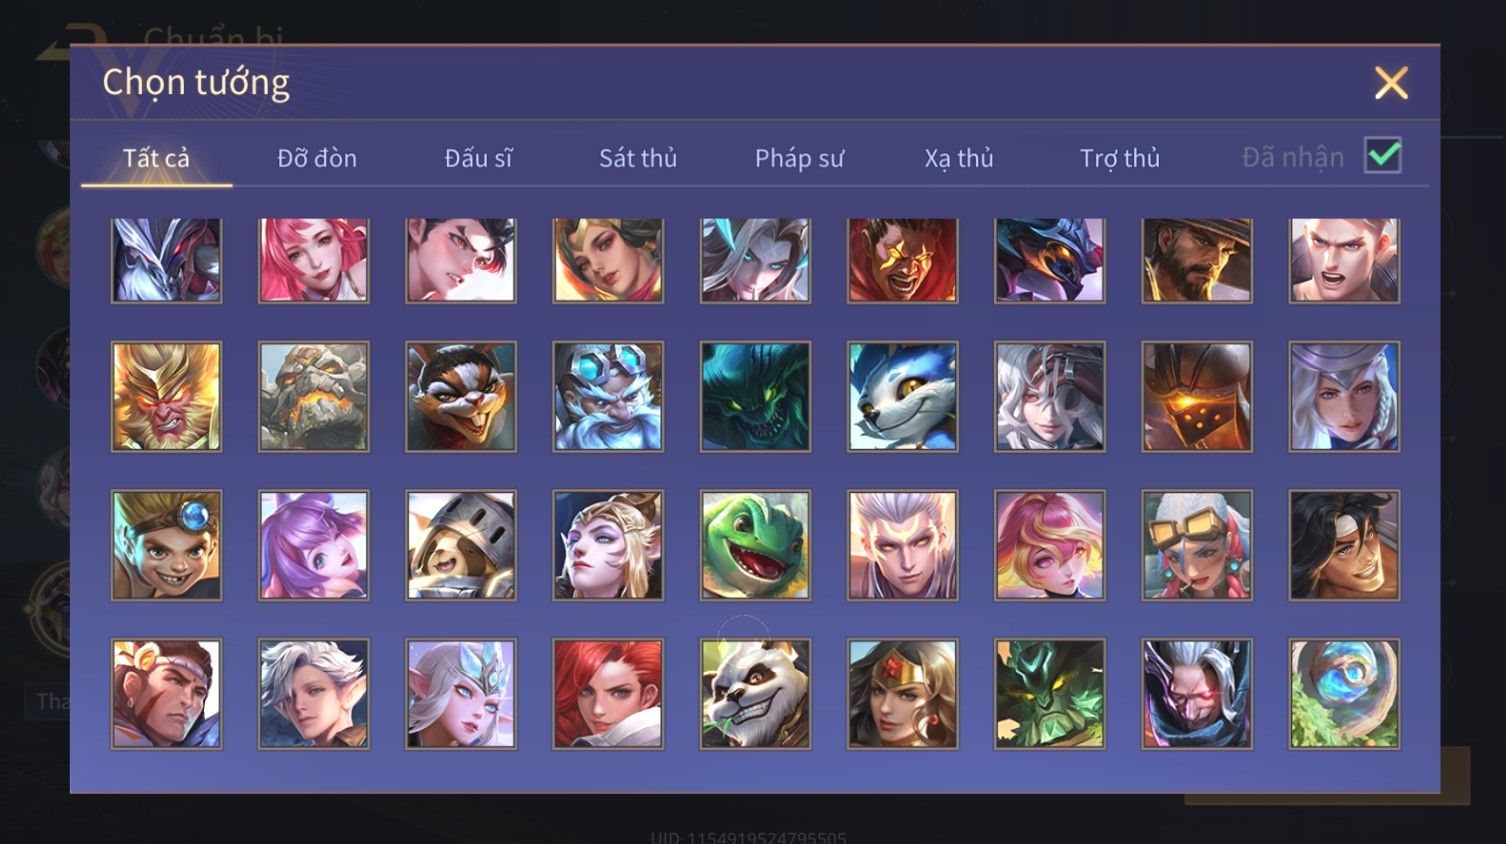Viewport: 1506px width, 844px height.
Task: Switch to the Đỡ đòn tab
Action: coord(317,158)
